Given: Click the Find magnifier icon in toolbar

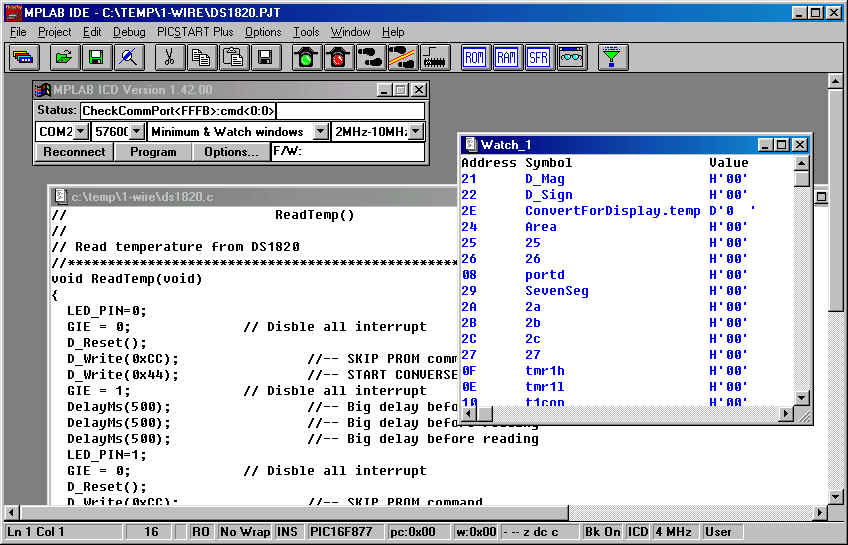Looking at the screenshot, I should tap(129, 57).
